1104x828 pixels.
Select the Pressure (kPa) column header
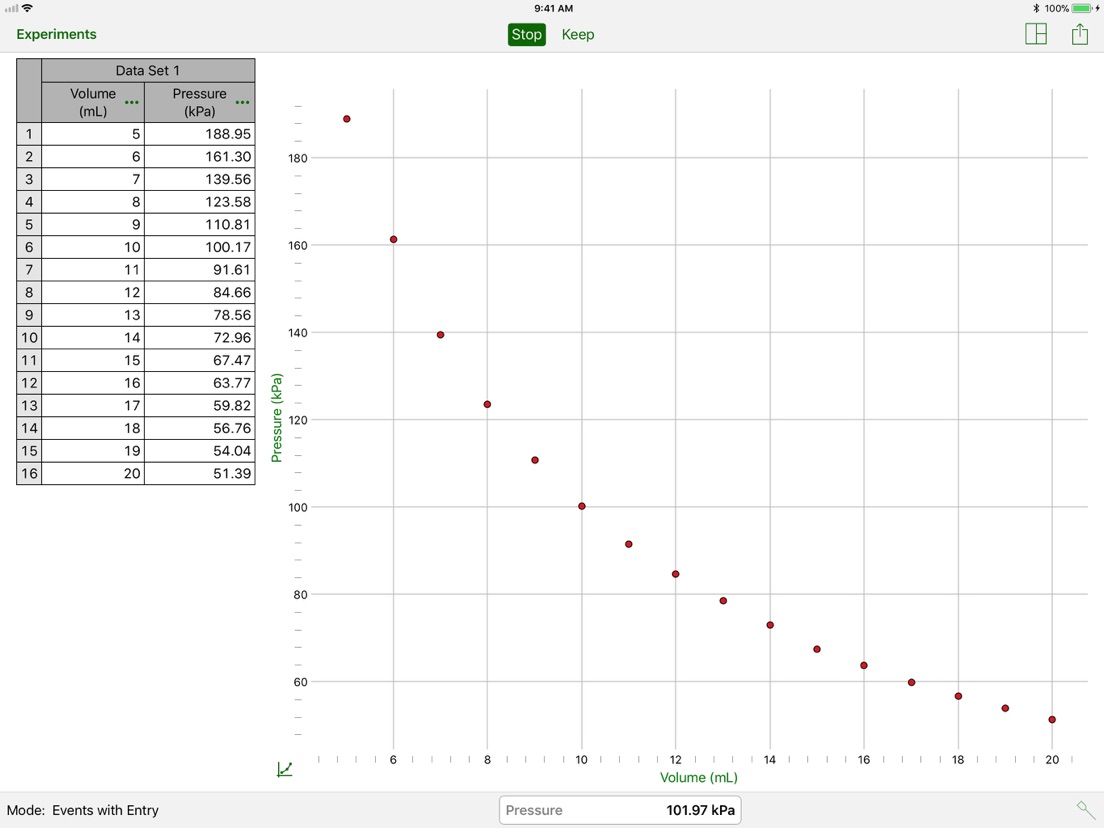[x=200, y=102]
